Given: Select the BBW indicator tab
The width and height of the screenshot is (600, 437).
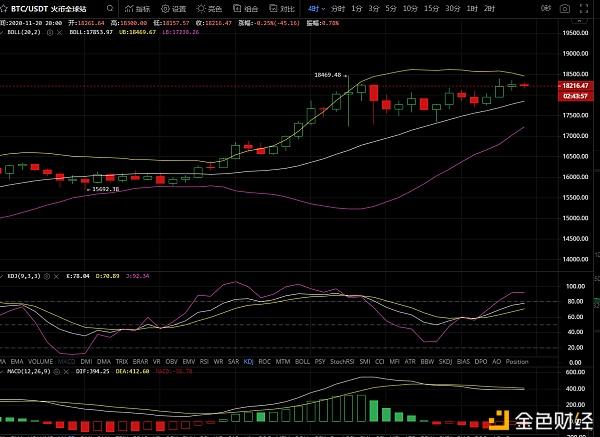Looking at the screenshot, I should (427, 362).
